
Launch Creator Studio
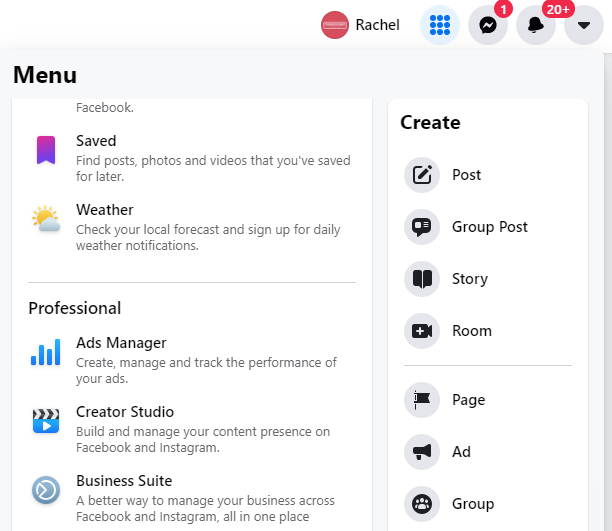coord(192,429)
